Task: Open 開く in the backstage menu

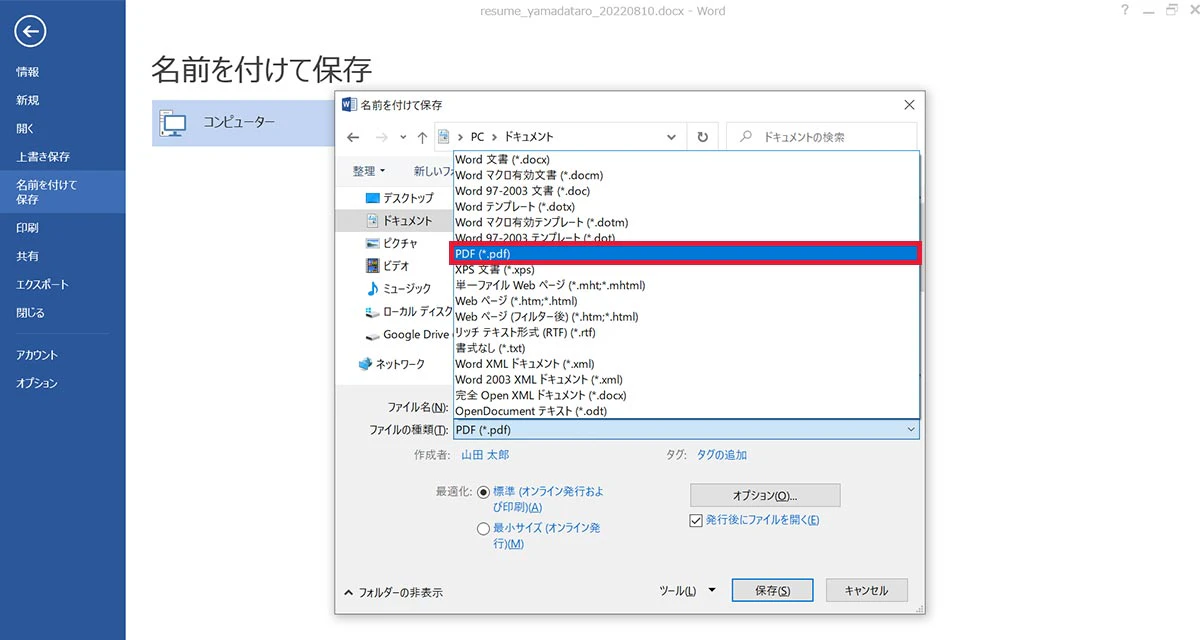Action: pos(25,128)
